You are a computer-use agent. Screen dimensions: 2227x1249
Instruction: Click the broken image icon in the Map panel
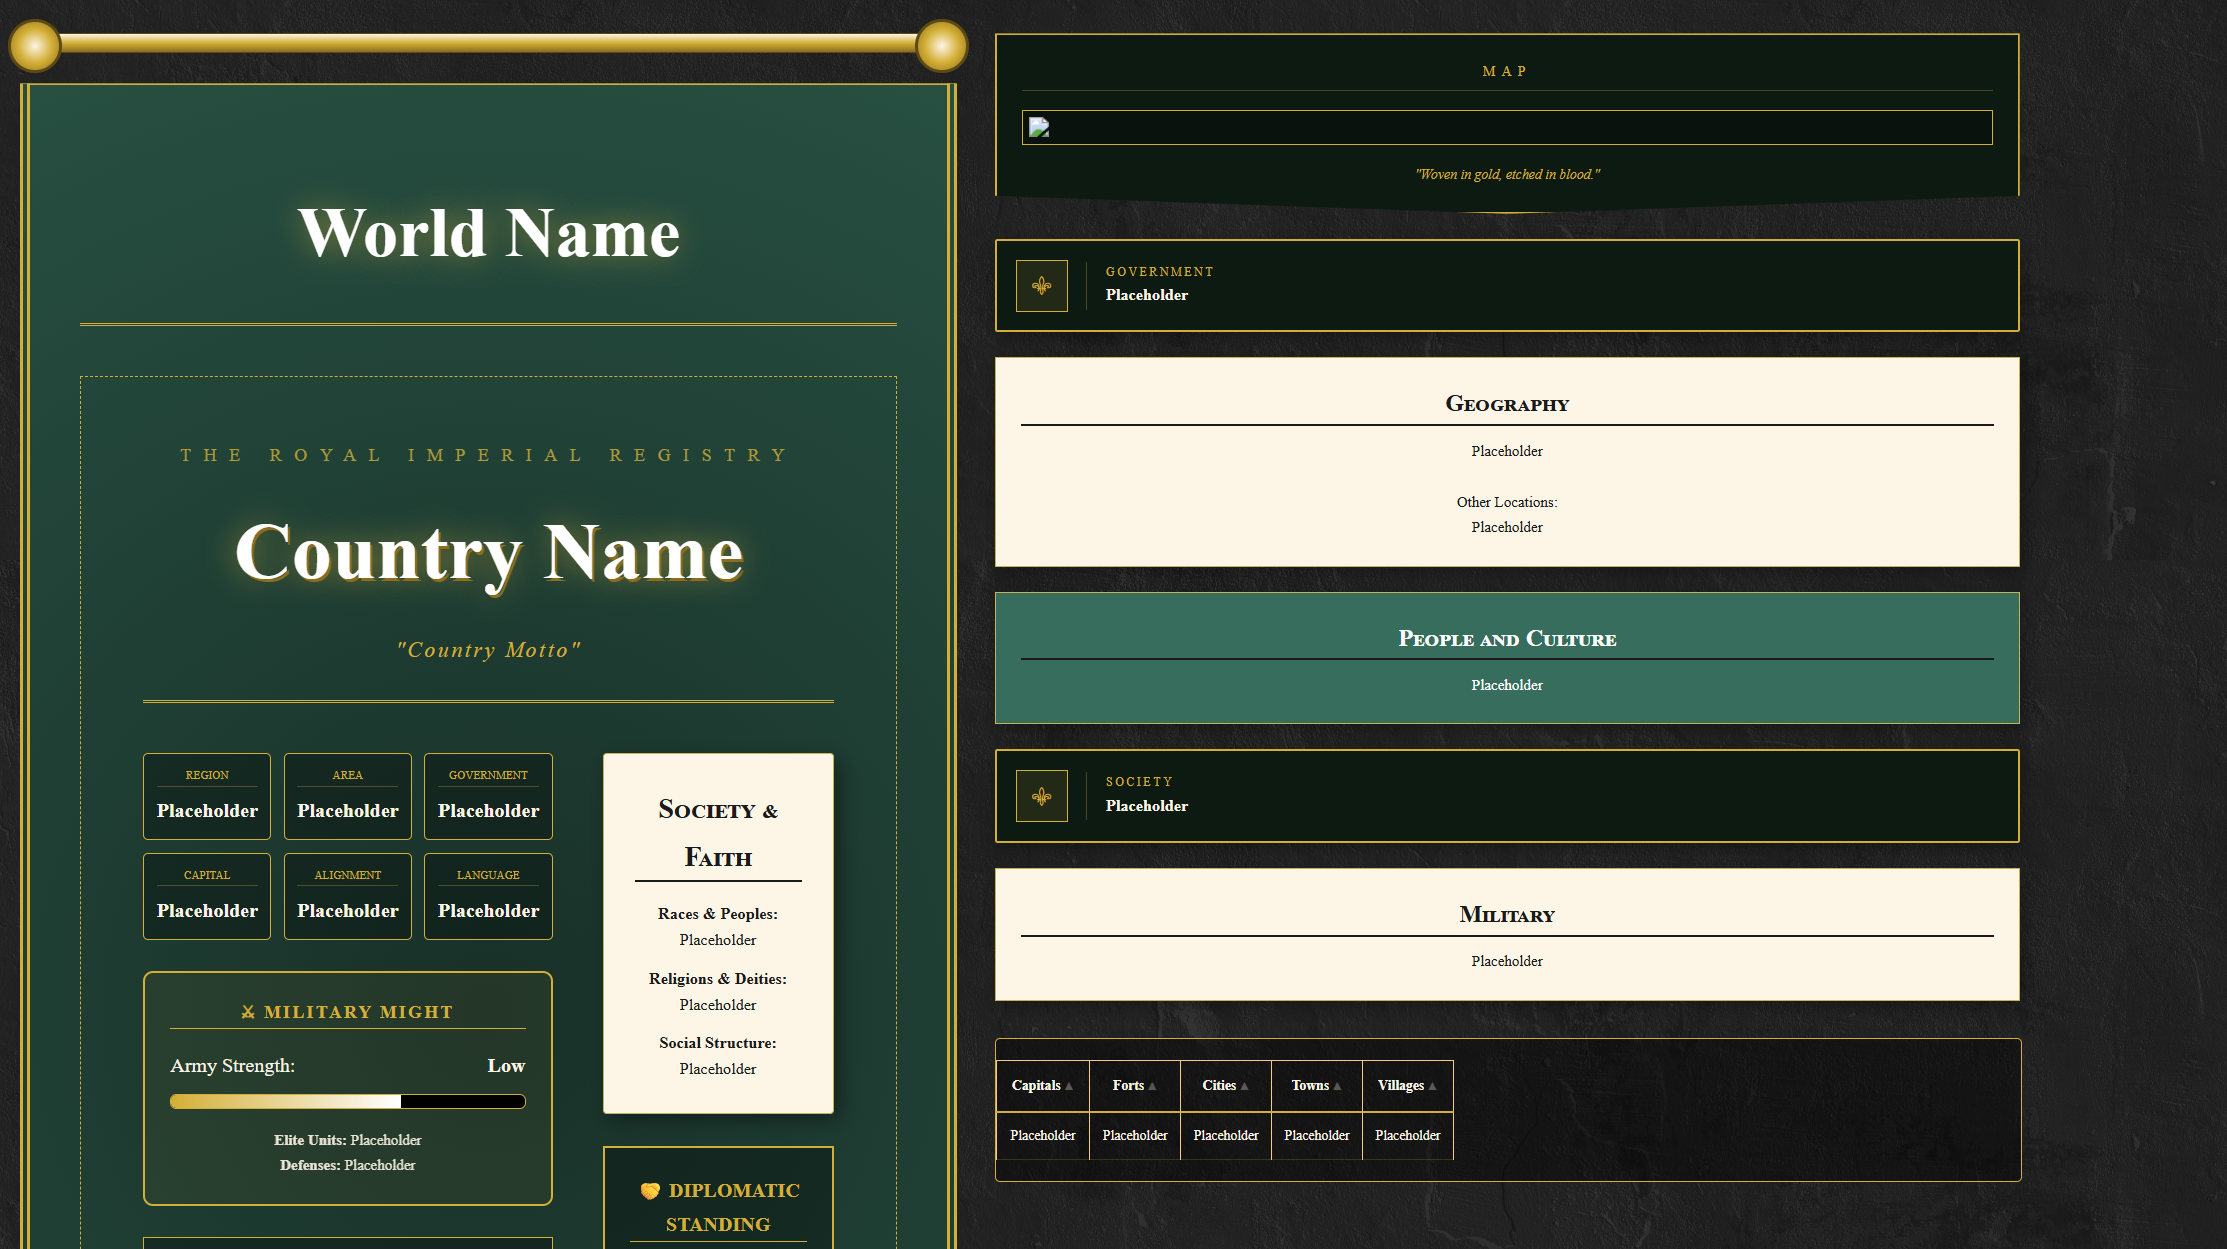[x=1036, y=126]
